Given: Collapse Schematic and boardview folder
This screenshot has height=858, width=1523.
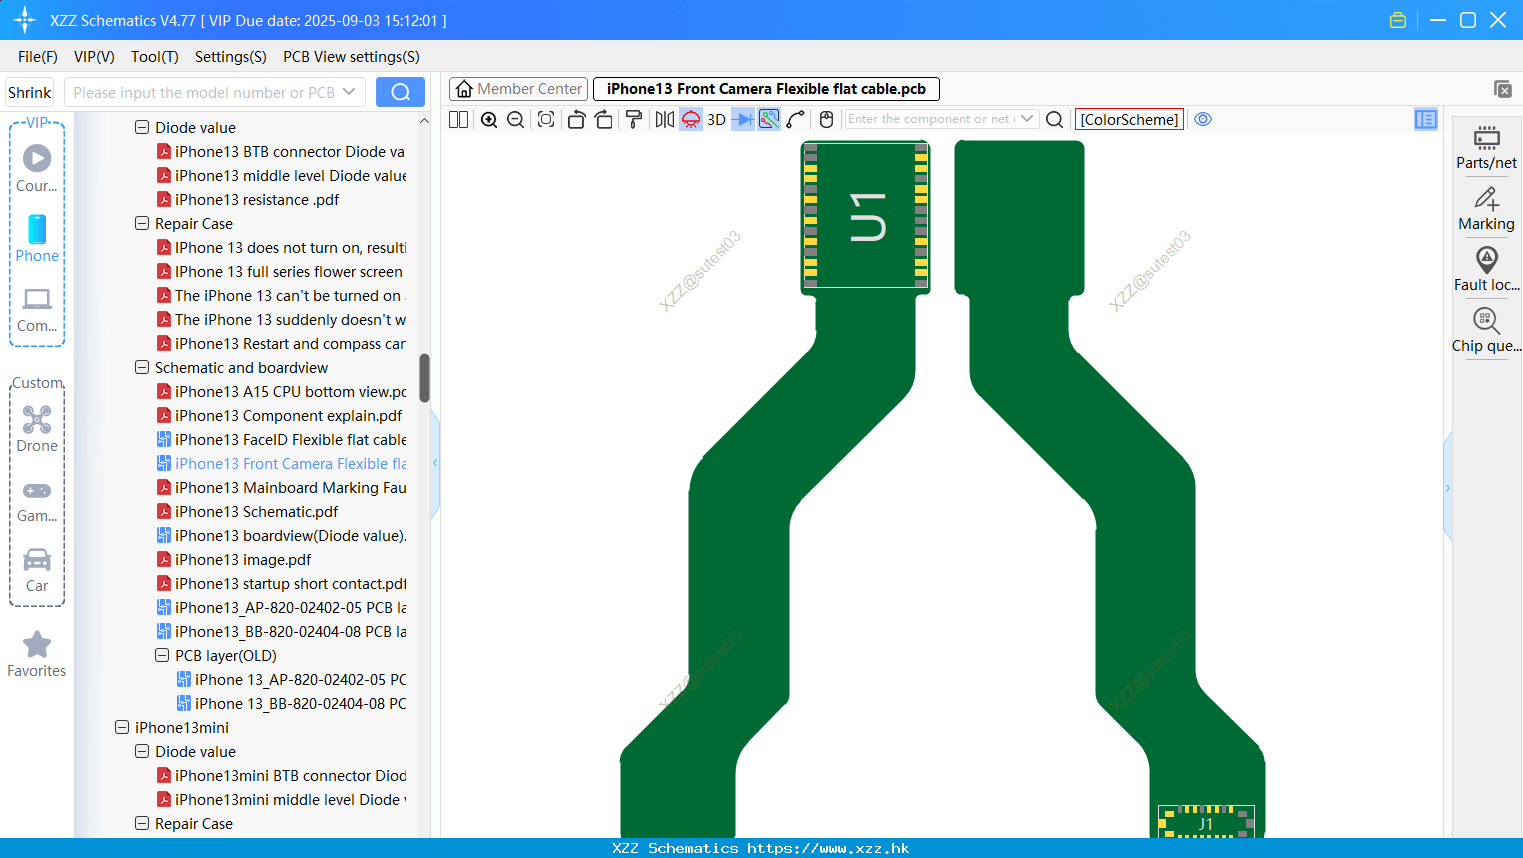Looking at the screenshot, I should (x=142, y=367).
